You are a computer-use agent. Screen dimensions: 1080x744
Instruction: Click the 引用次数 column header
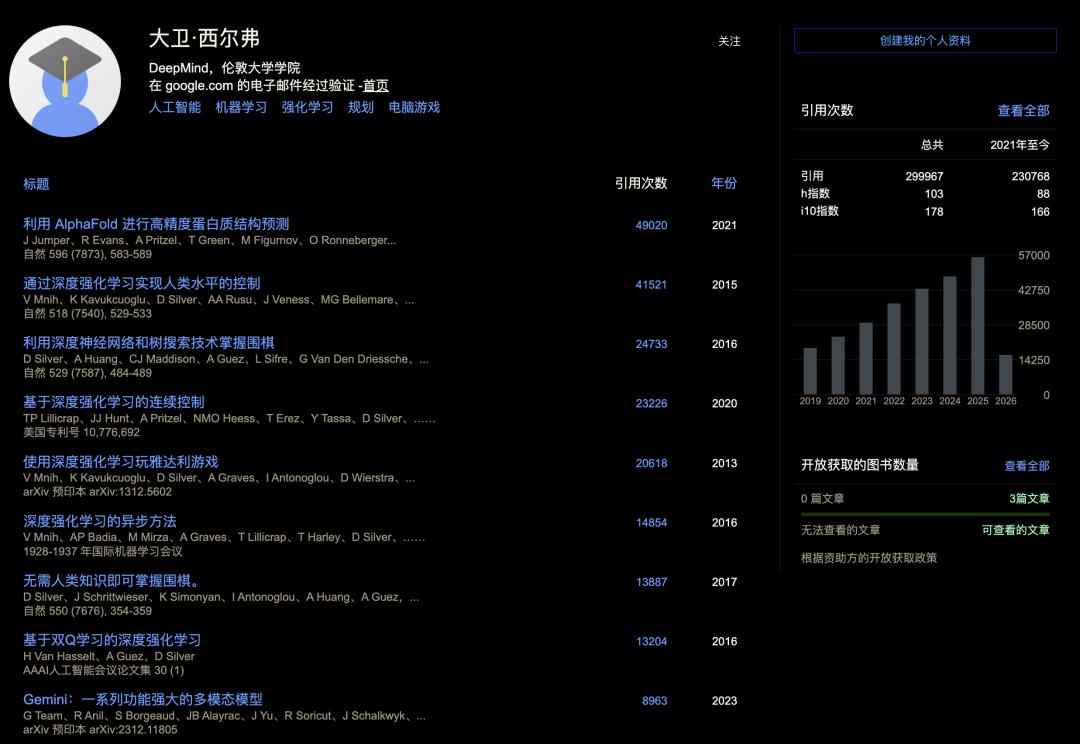[x=641, y=183]
